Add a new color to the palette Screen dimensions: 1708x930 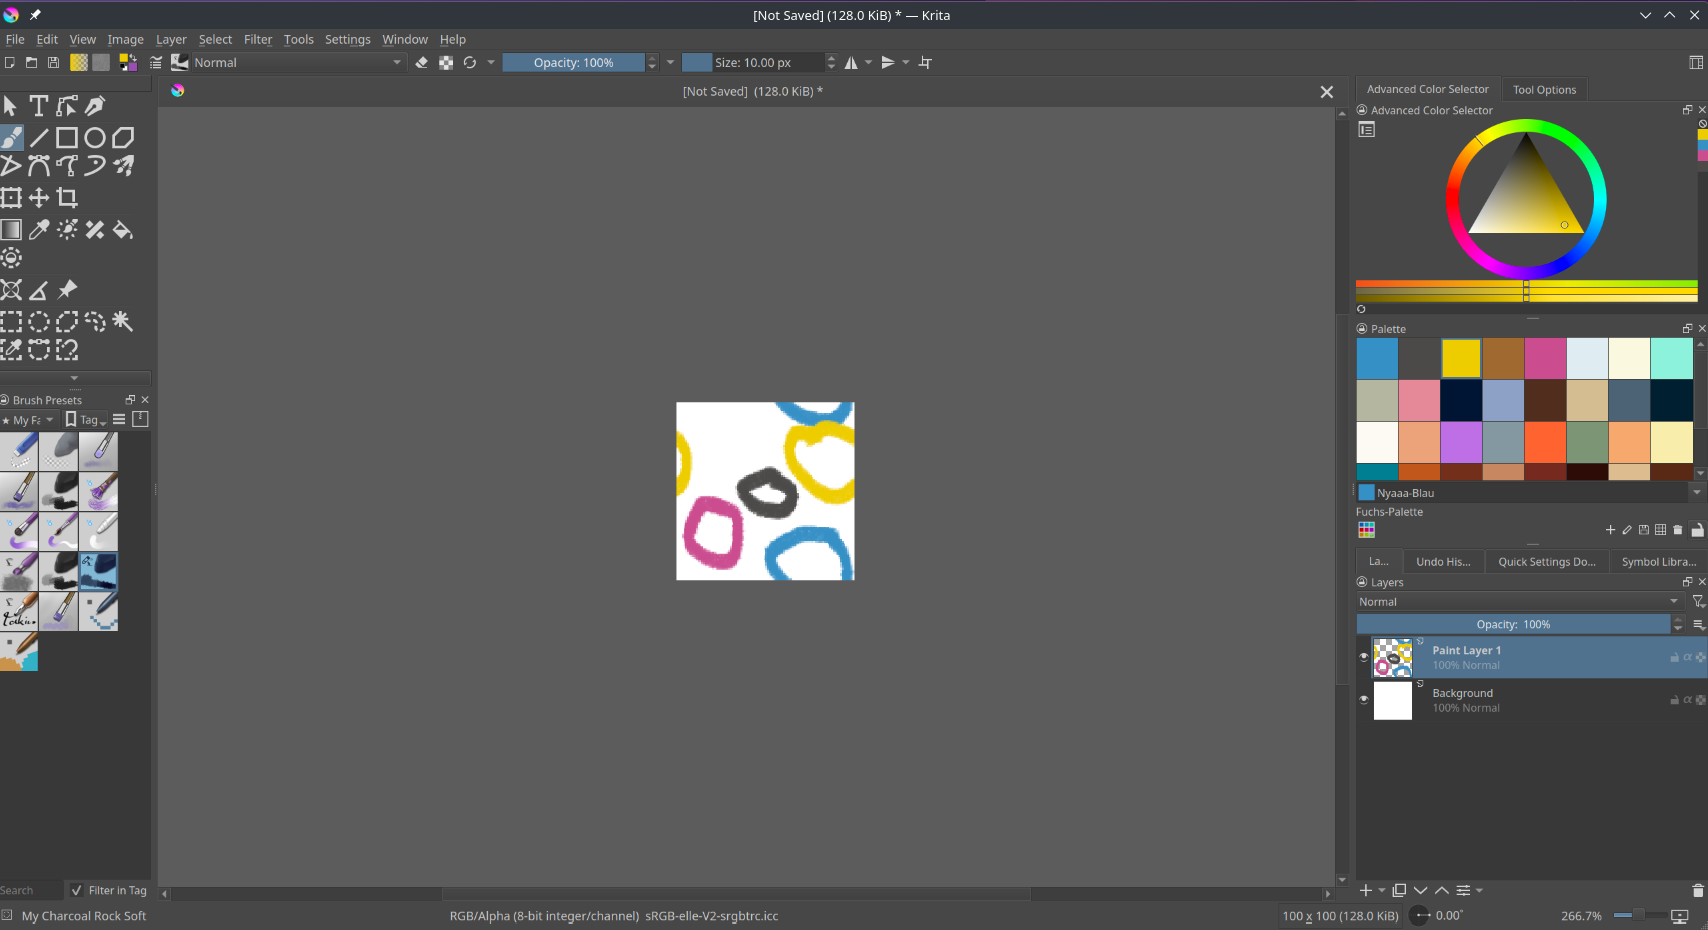[x=1610, y=530]
